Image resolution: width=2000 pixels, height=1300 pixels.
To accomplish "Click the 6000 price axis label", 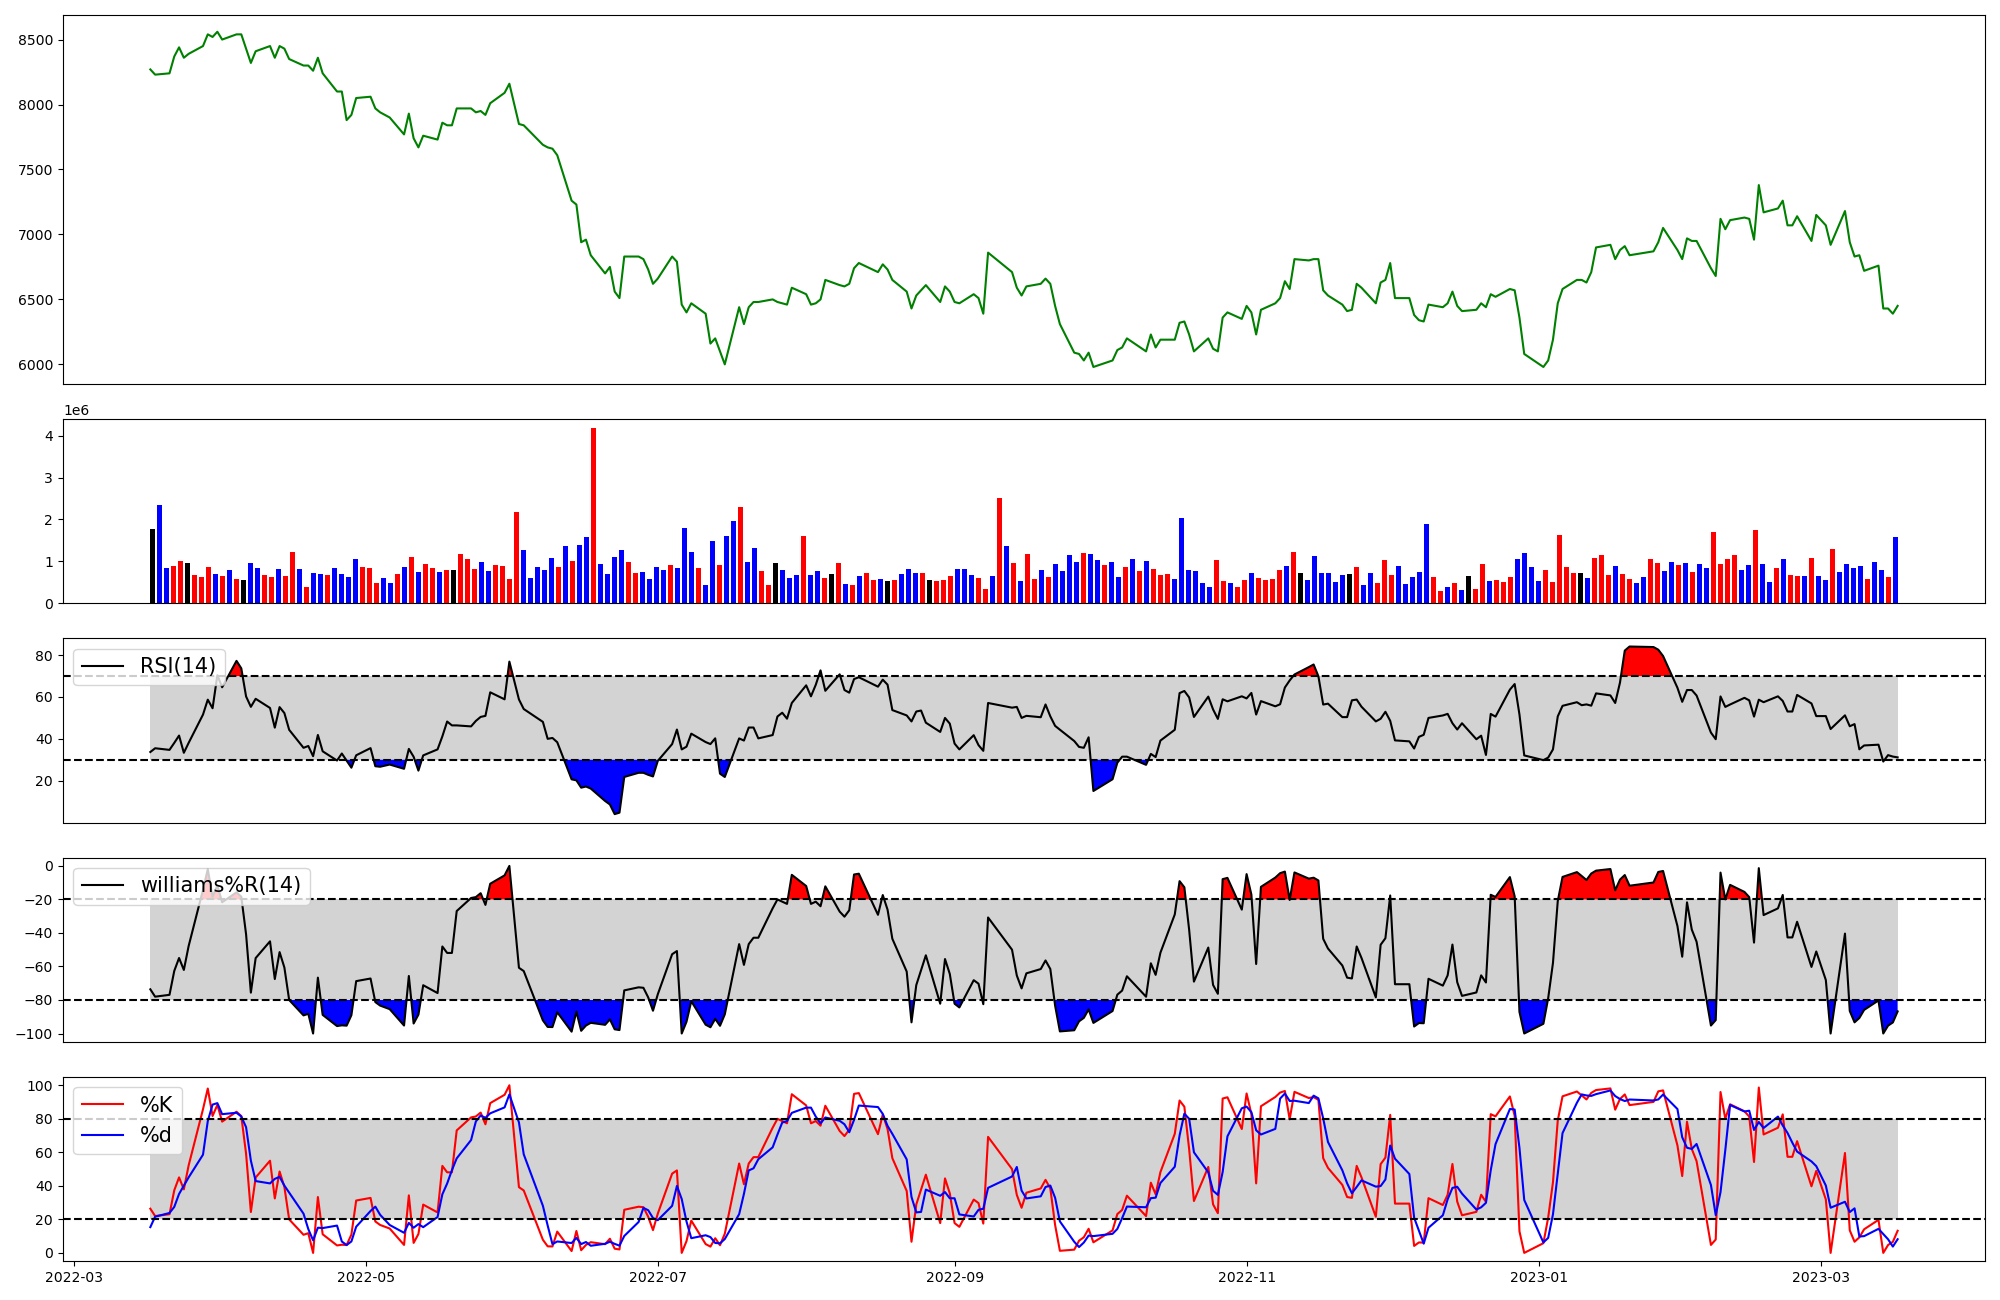I will tap(35, 365).
